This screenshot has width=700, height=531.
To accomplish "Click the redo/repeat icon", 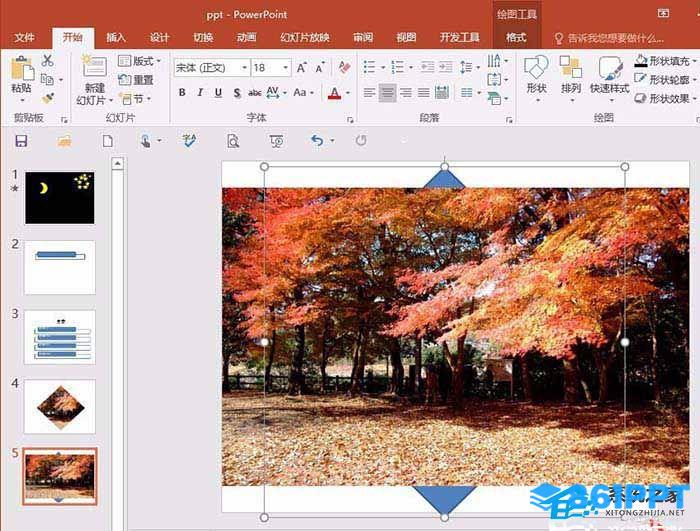I will [x=361, y=141].
